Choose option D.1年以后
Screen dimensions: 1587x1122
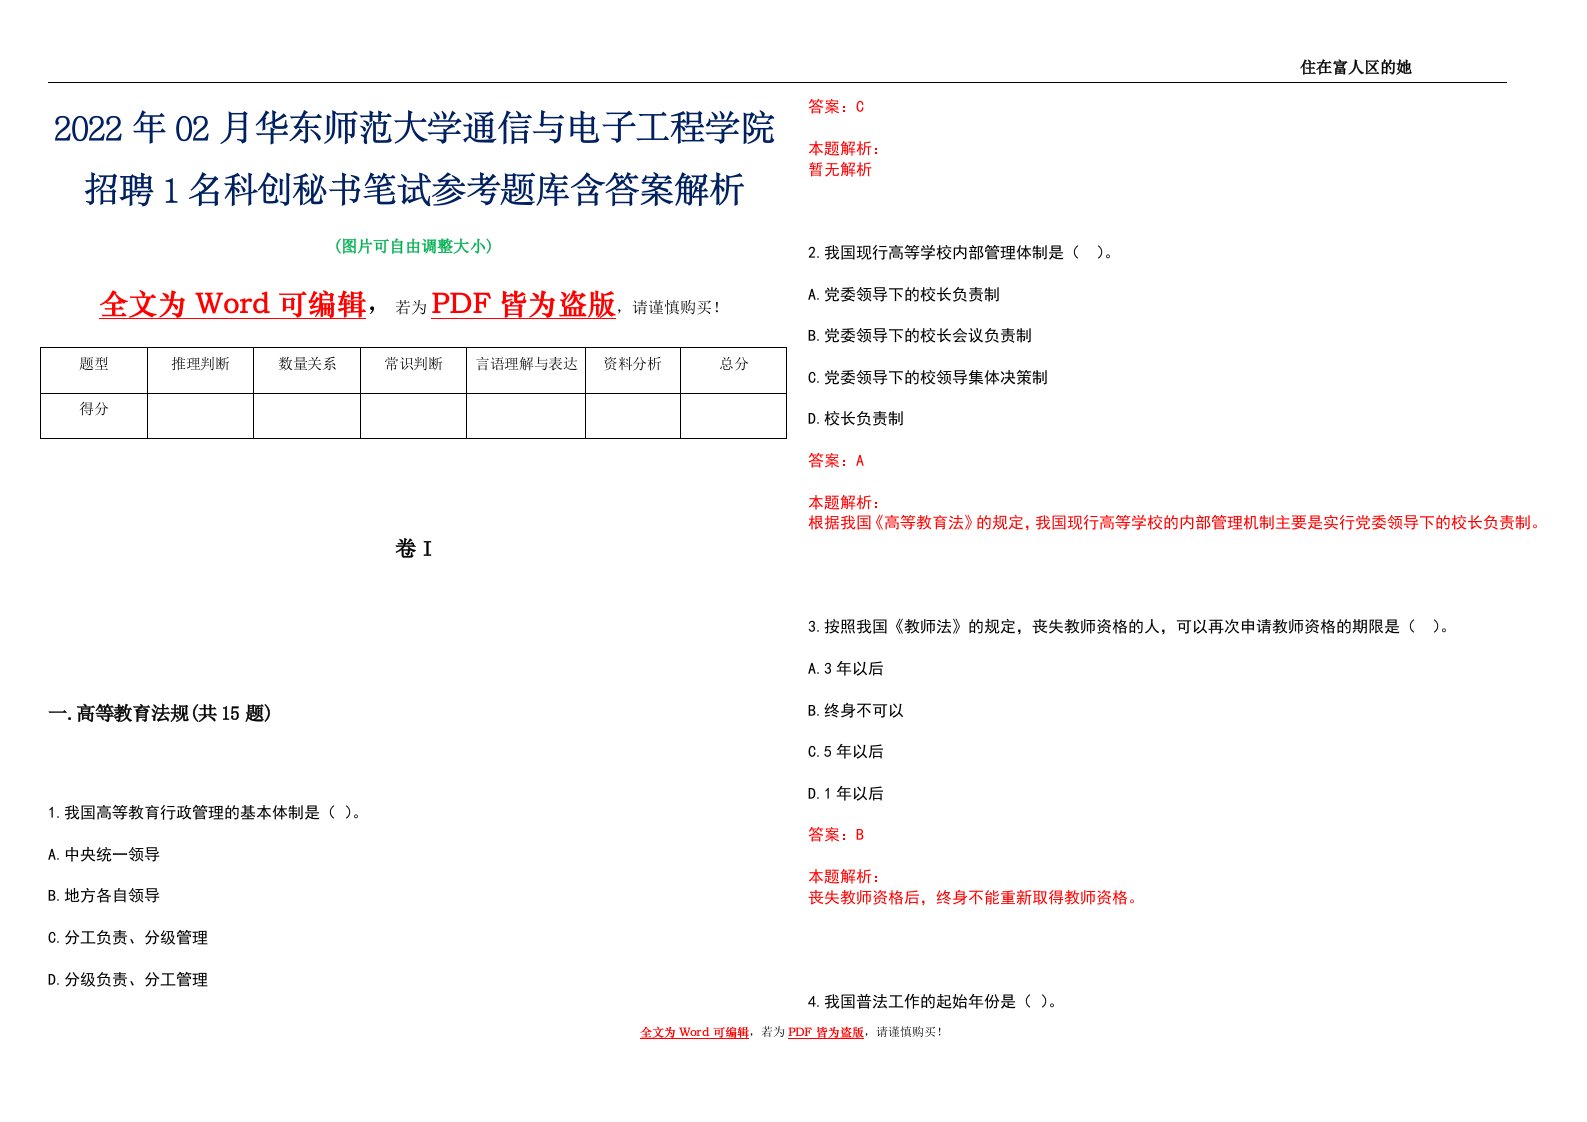point(846,794)
